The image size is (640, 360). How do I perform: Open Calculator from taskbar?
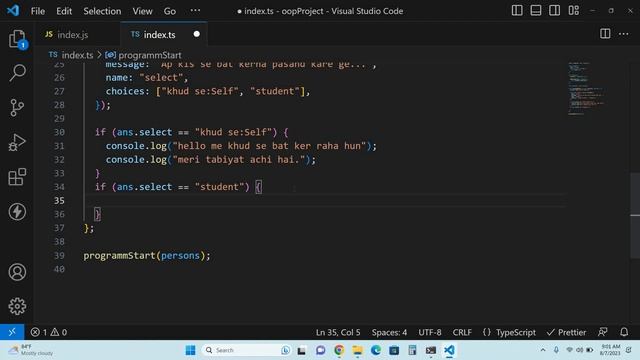click(412, 350)
